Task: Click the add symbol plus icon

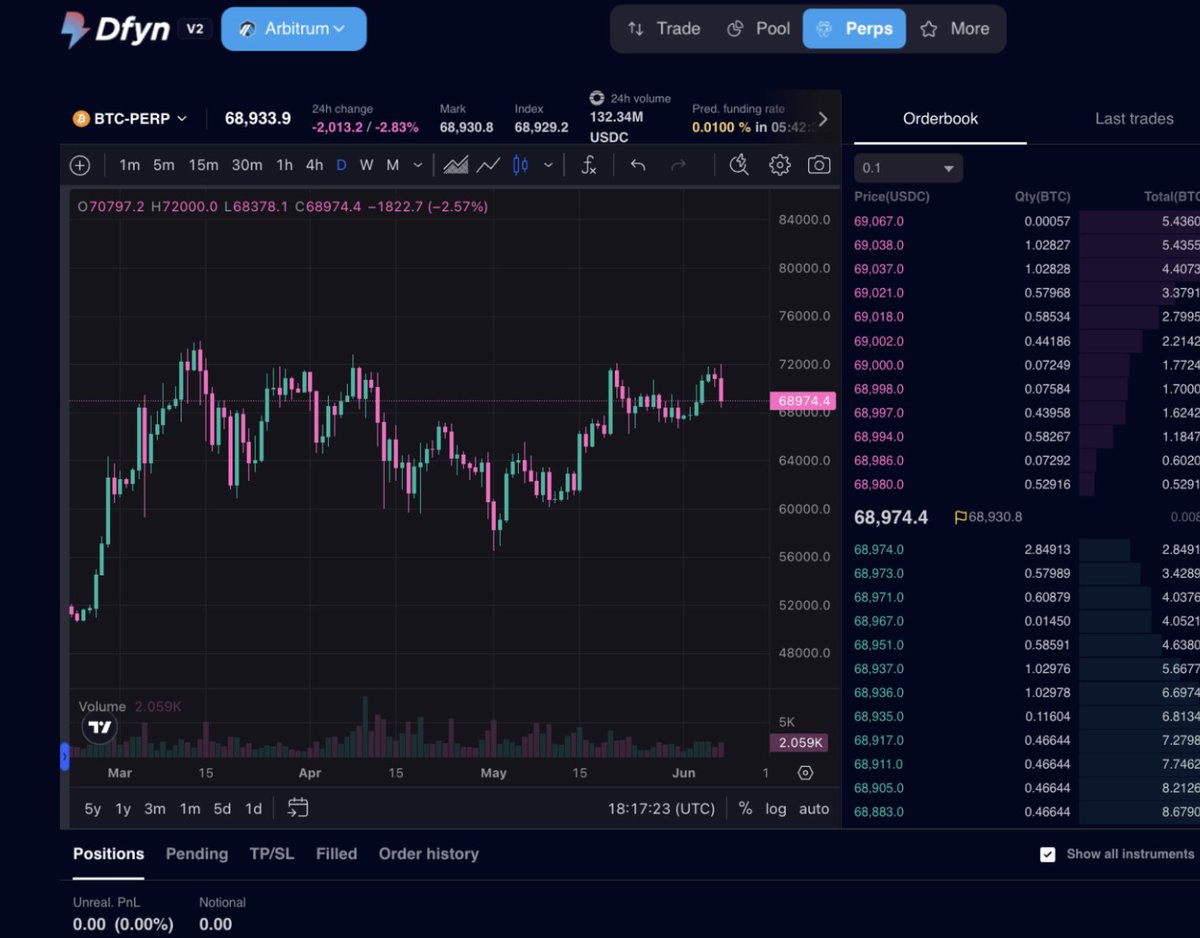Action: click(x=80, y=166)
